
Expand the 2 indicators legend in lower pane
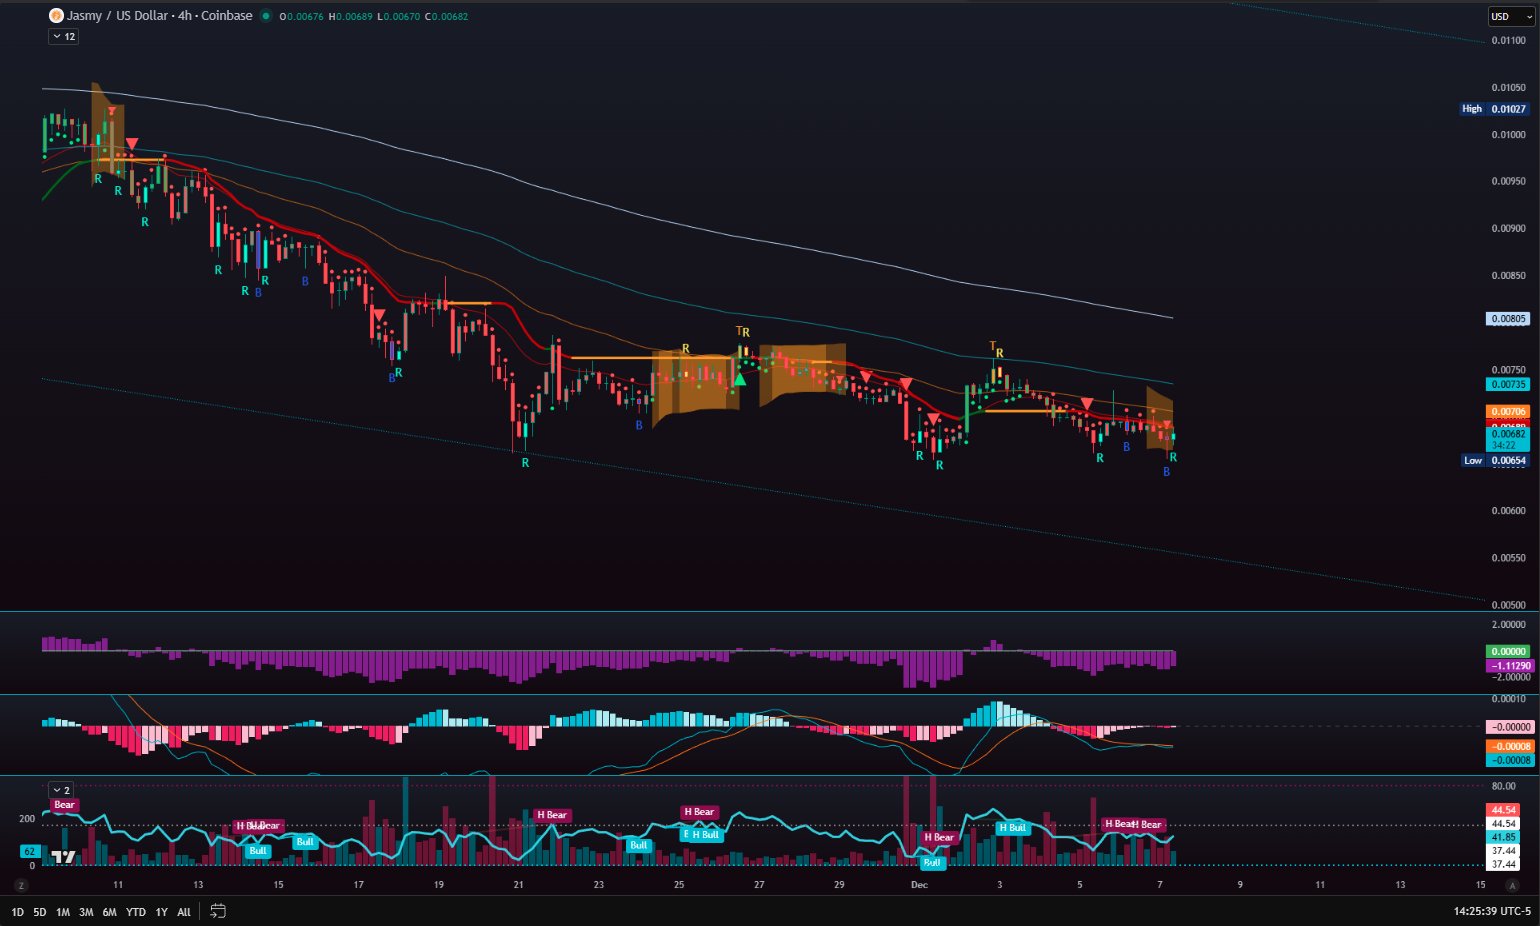tap(61, 790)
